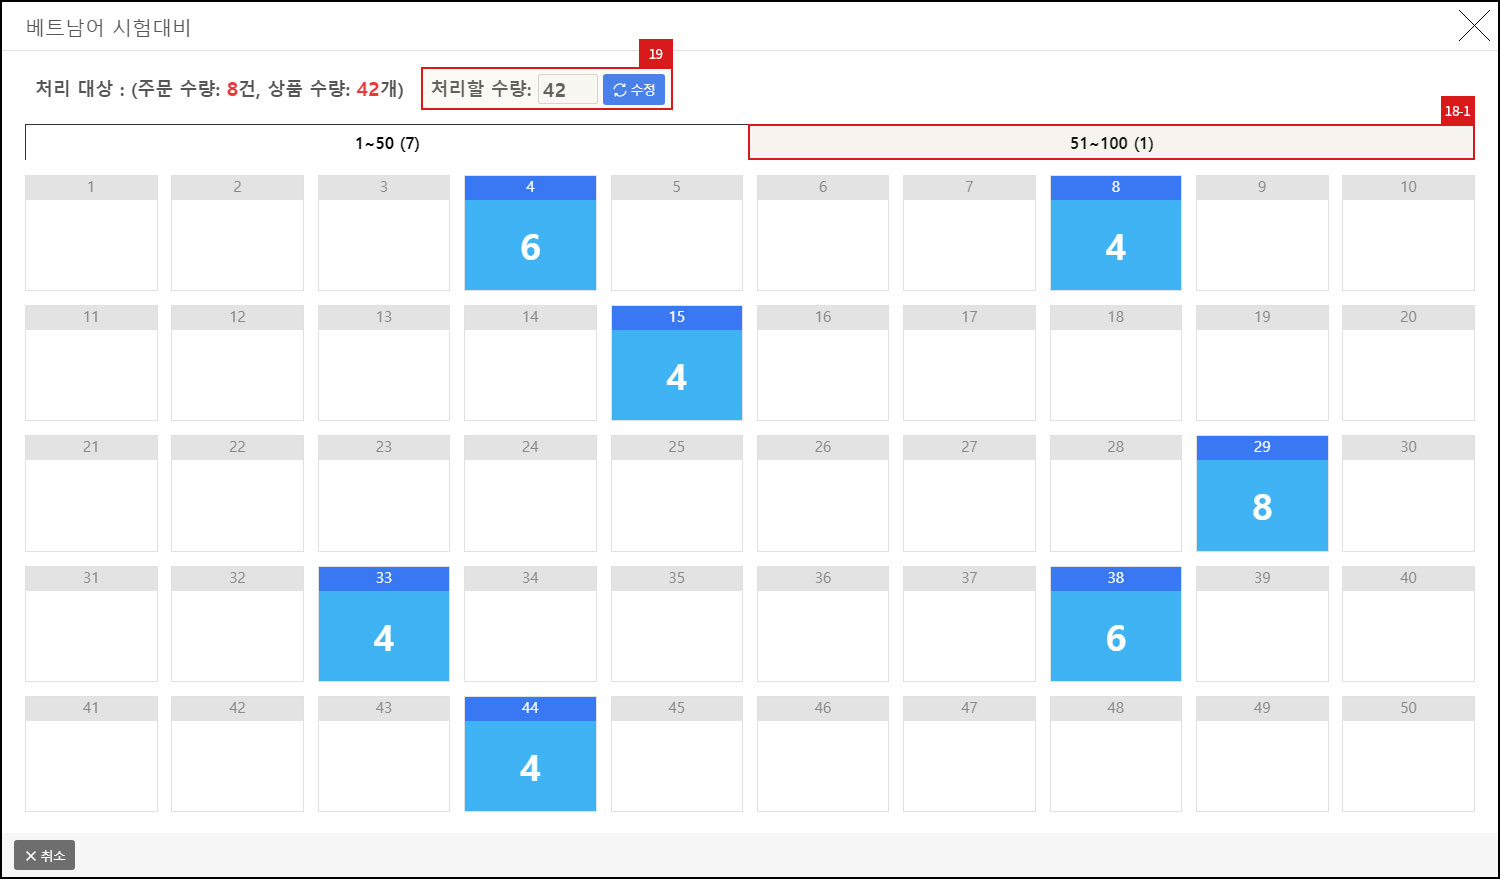Click the X icon on the 취소 button

33,854
